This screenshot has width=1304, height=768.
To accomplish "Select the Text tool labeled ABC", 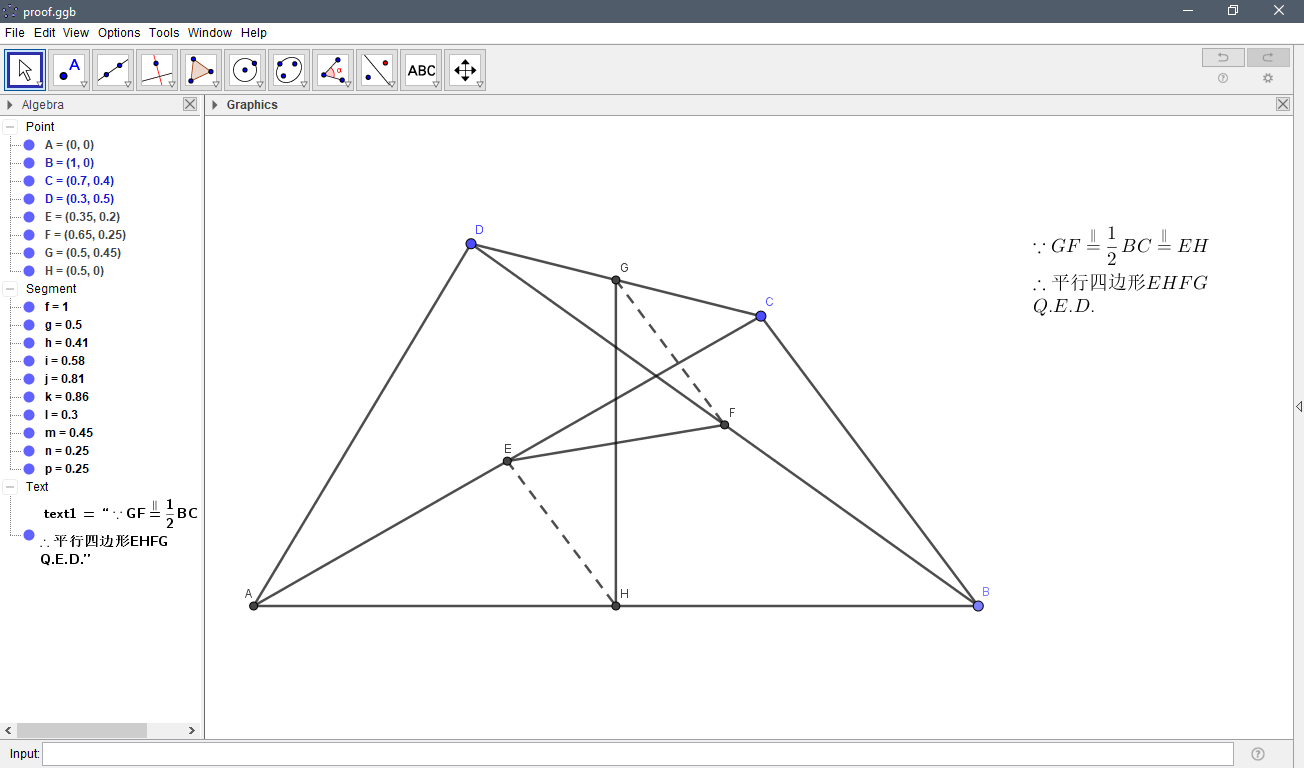I will (421, 69).
